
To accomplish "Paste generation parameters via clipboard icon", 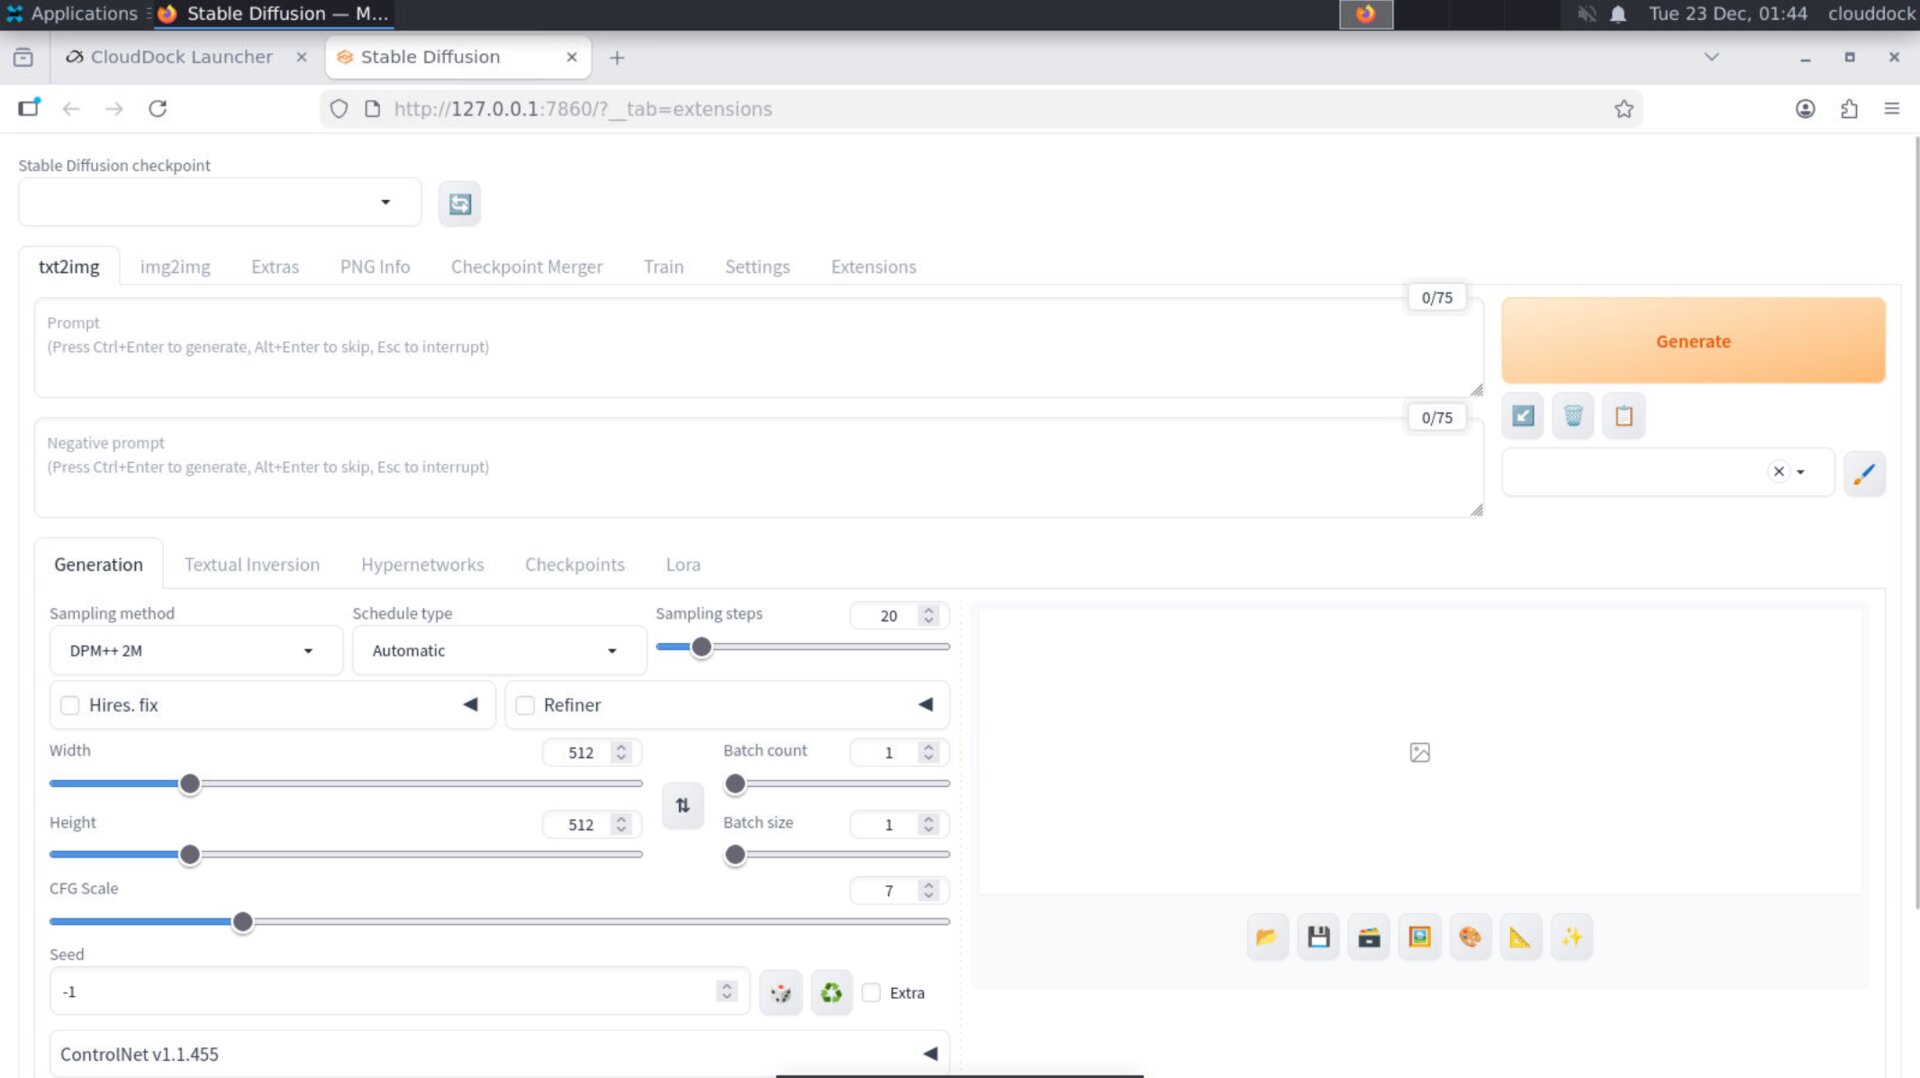I will click(x=1623, y=415).
